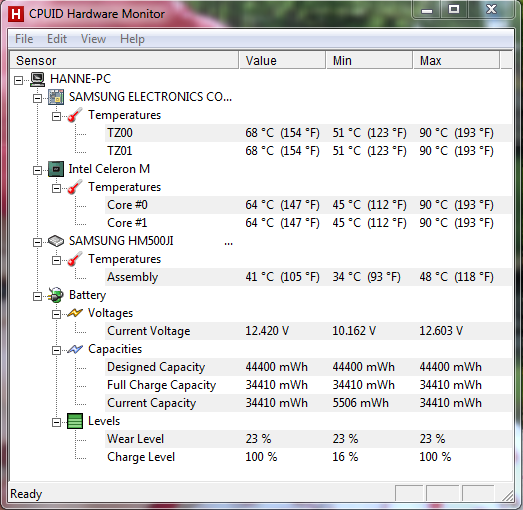
Task: Select the Wear Level row
Action: [309, 439]
